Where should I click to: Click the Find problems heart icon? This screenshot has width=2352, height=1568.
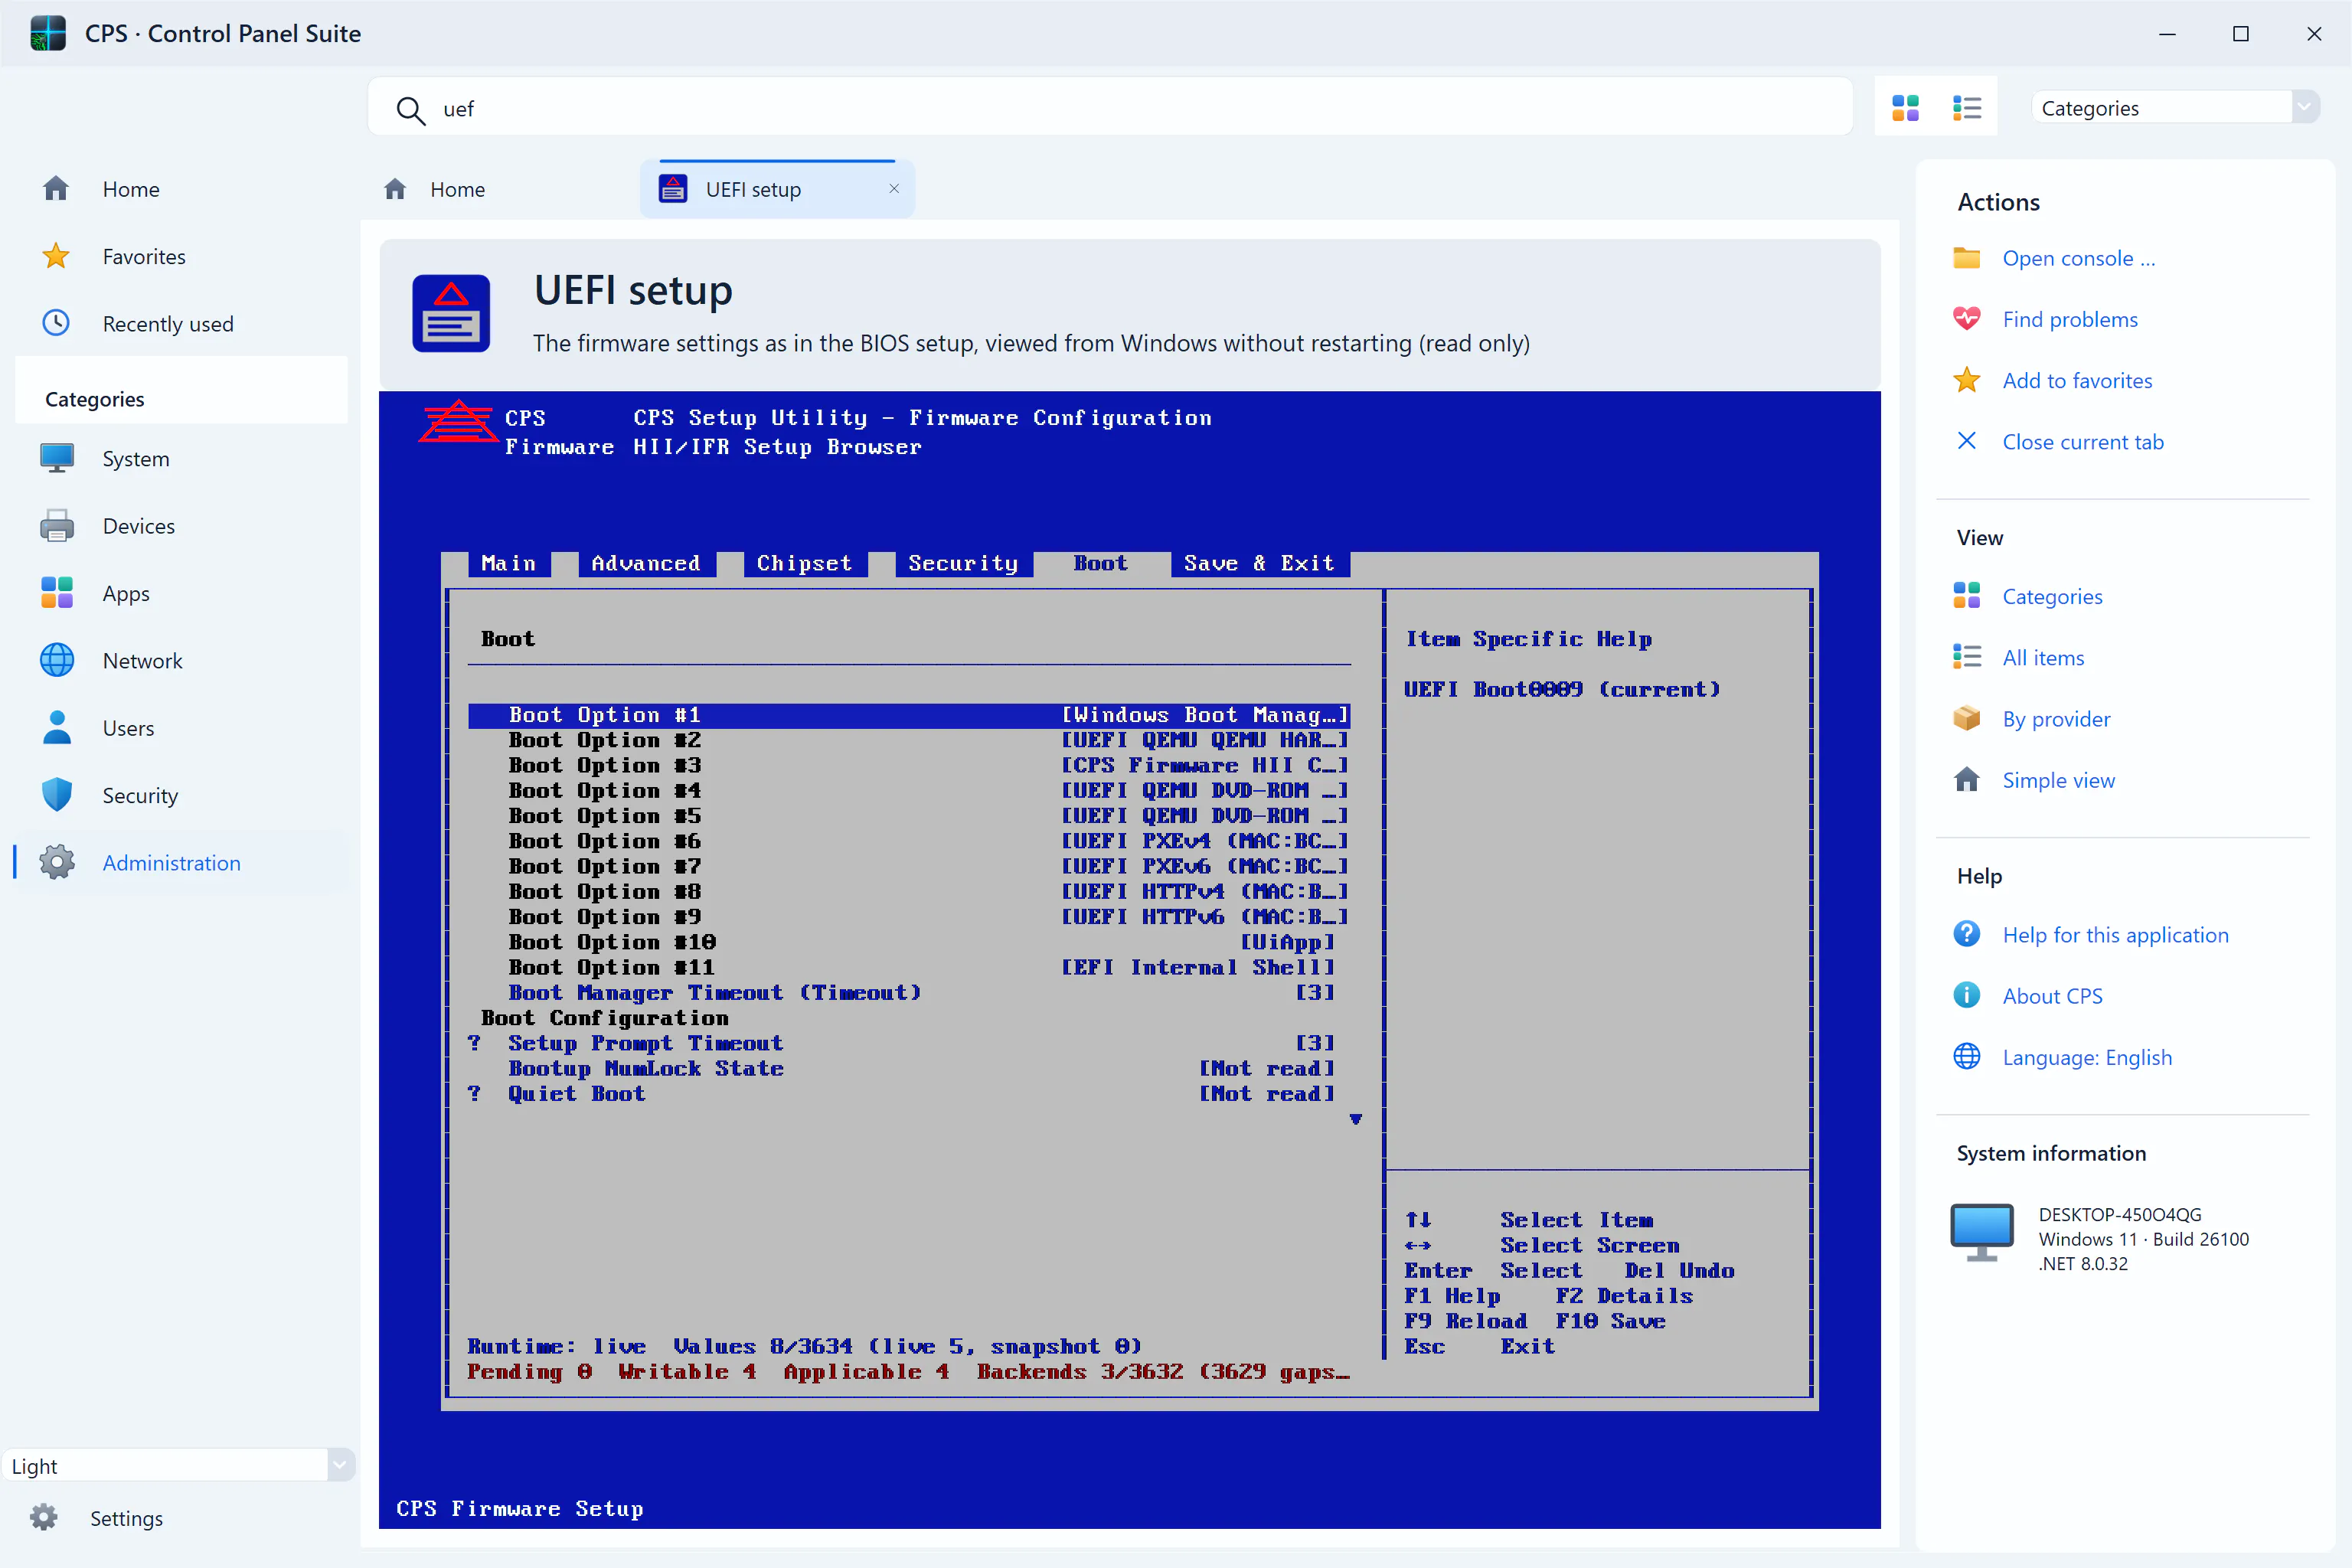coord(1966,319)
